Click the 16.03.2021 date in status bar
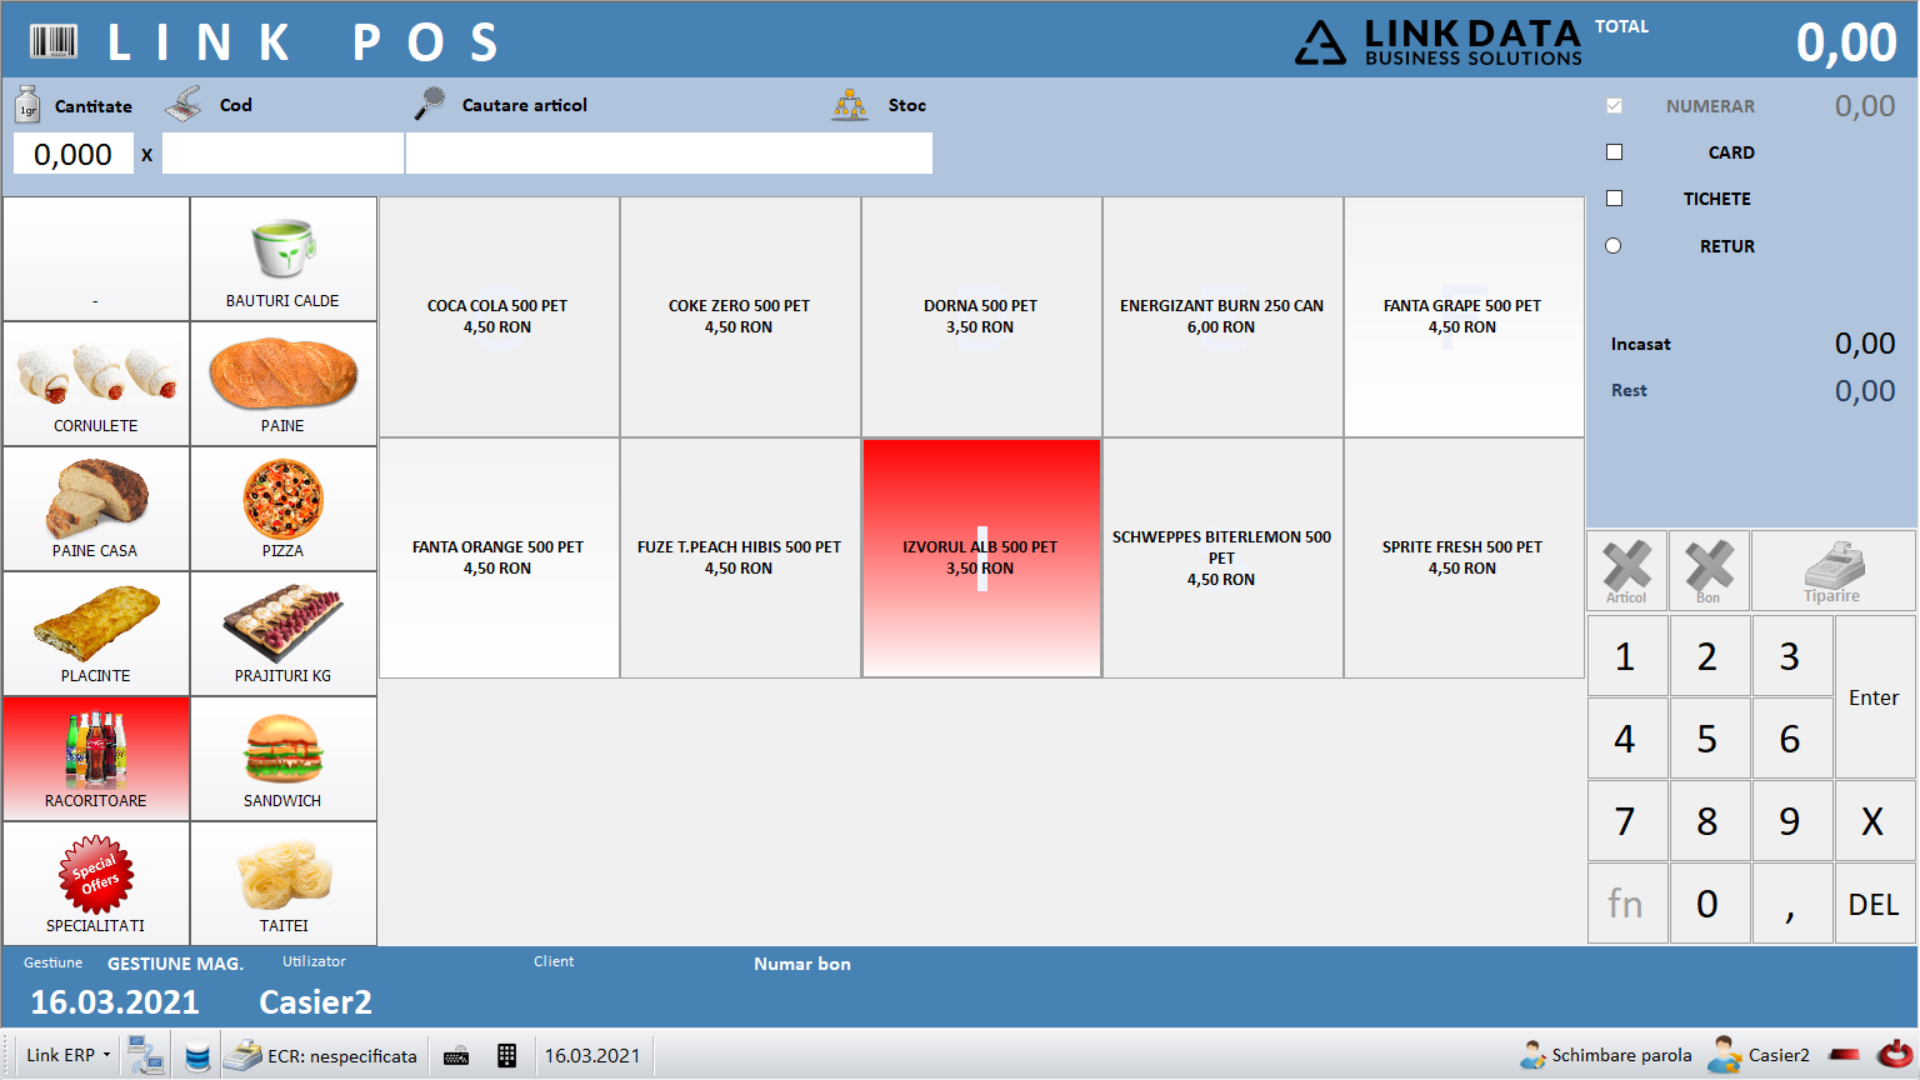1920x1080 pixels. (x=592, y=1056)
